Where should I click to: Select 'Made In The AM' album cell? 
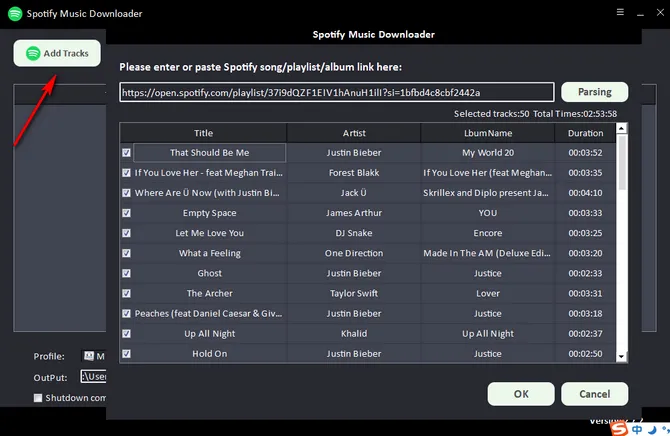488,253
